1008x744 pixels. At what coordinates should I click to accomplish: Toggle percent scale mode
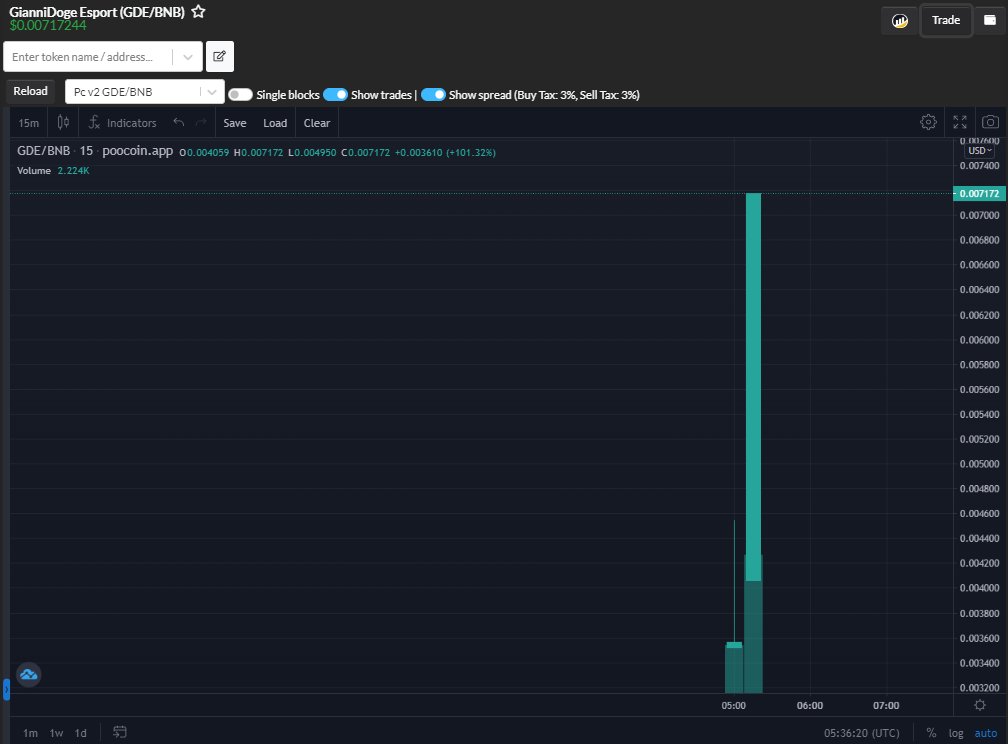click(930, 732)
